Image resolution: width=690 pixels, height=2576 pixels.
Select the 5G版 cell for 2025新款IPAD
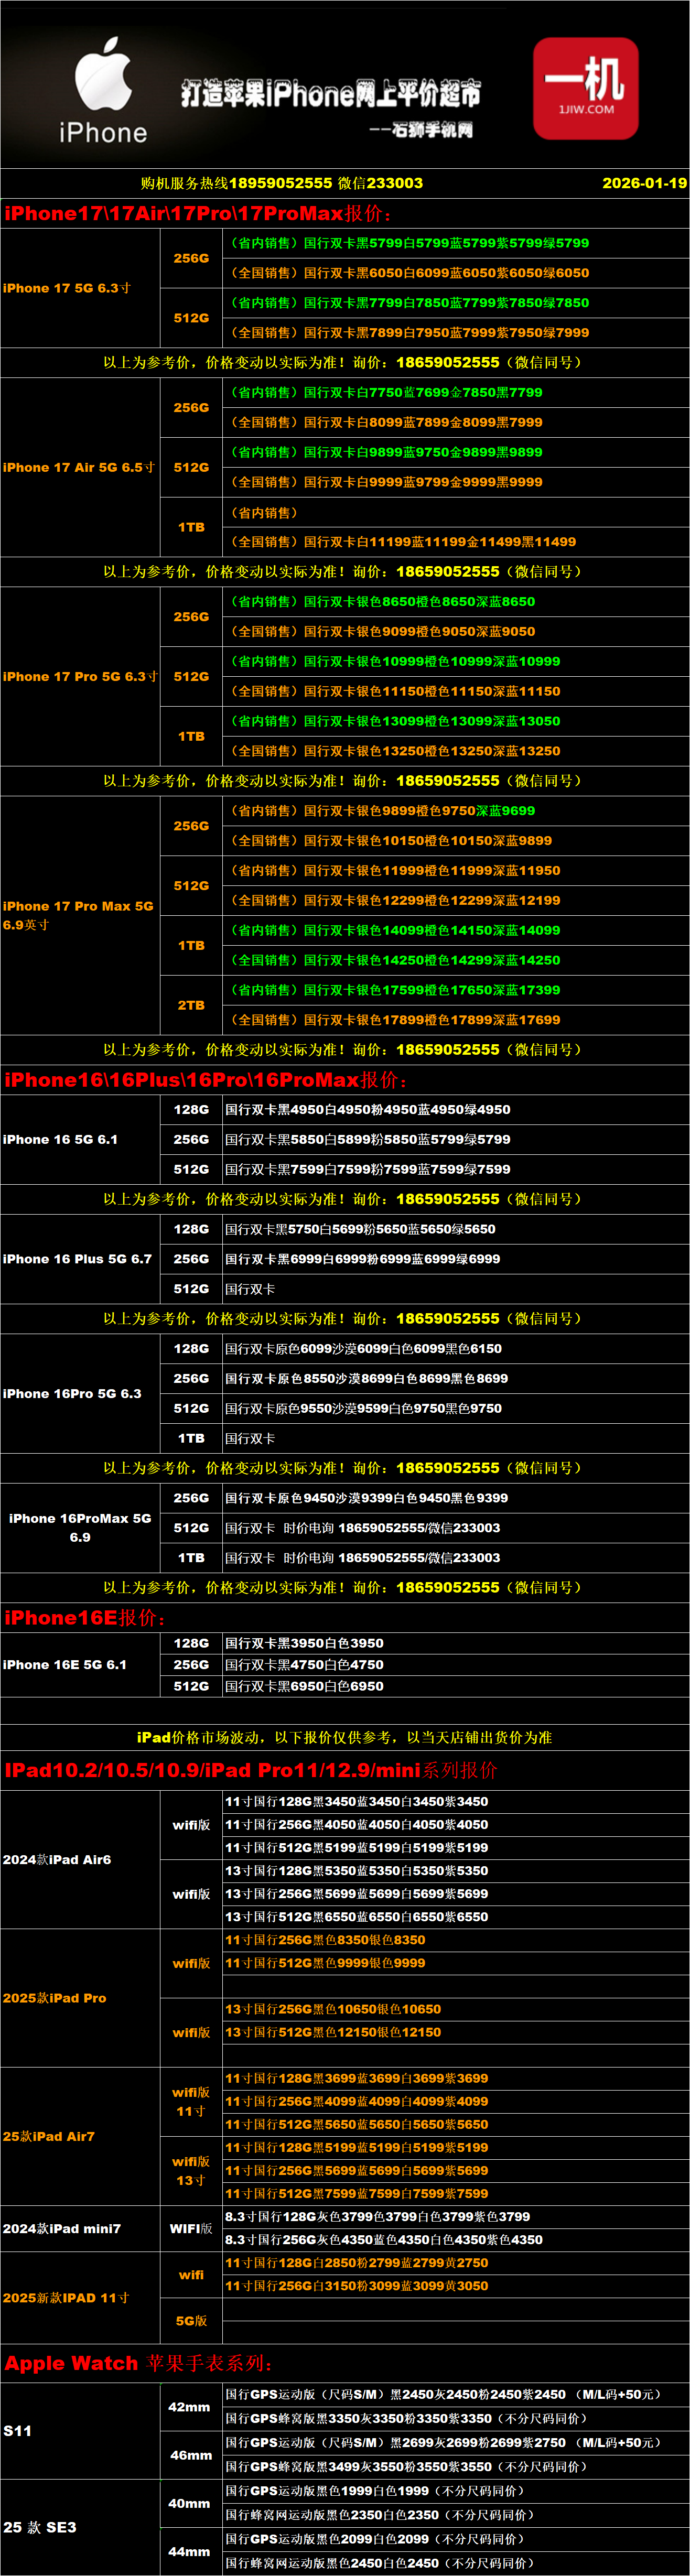pyautogui.click(x=191, y=2320)
